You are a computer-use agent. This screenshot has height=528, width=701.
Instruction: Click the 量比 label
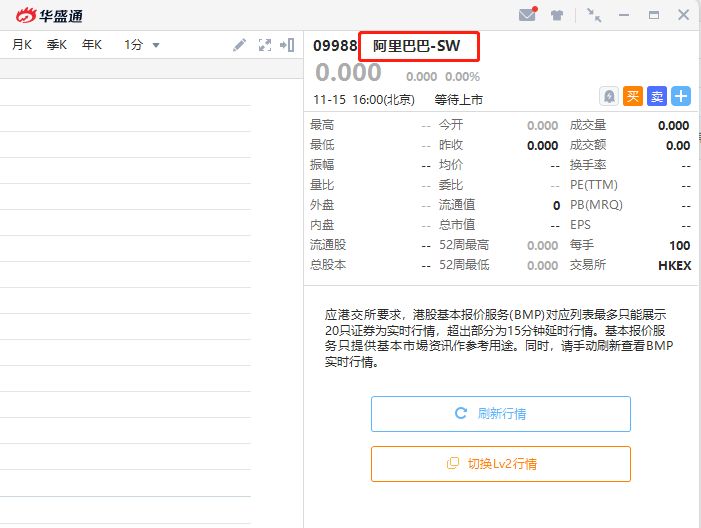point(322,185)
